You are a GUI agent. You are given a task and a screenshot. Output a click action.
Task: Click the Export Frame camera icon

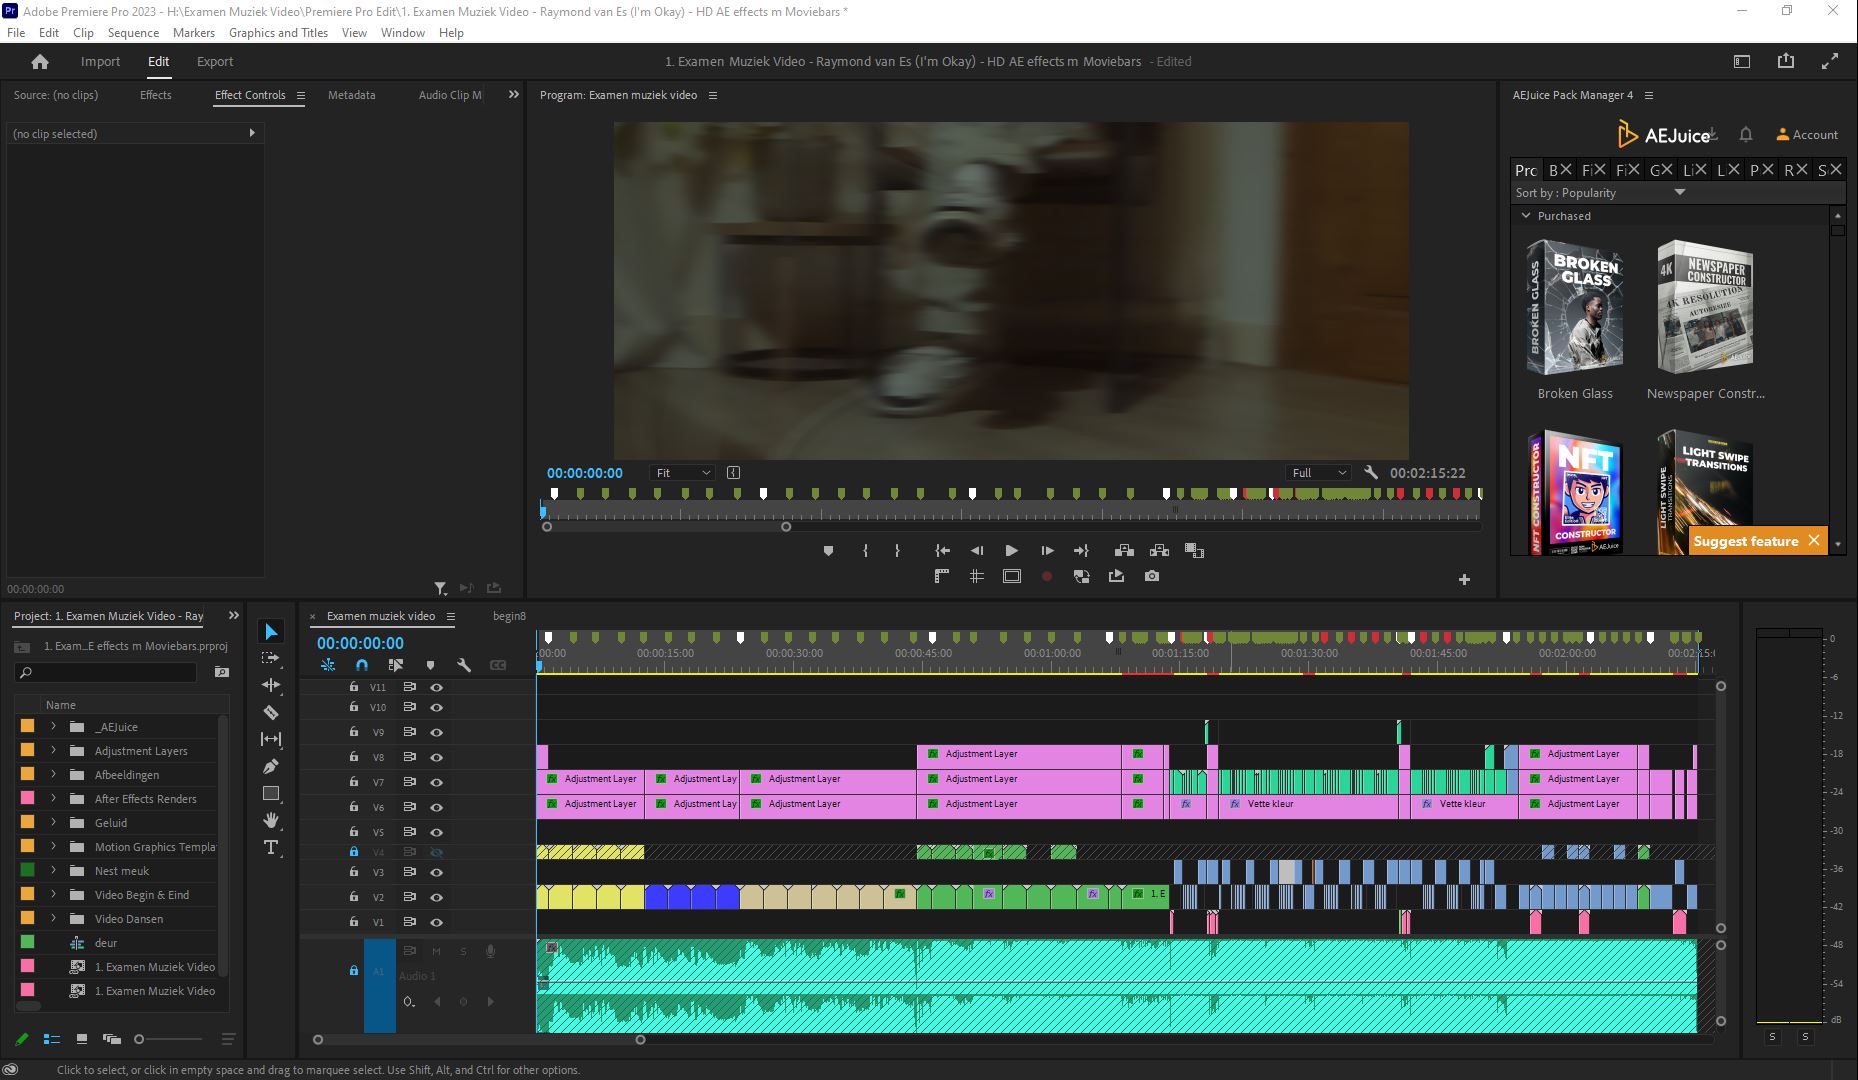pyautogui.click(x=1151, y=576)
